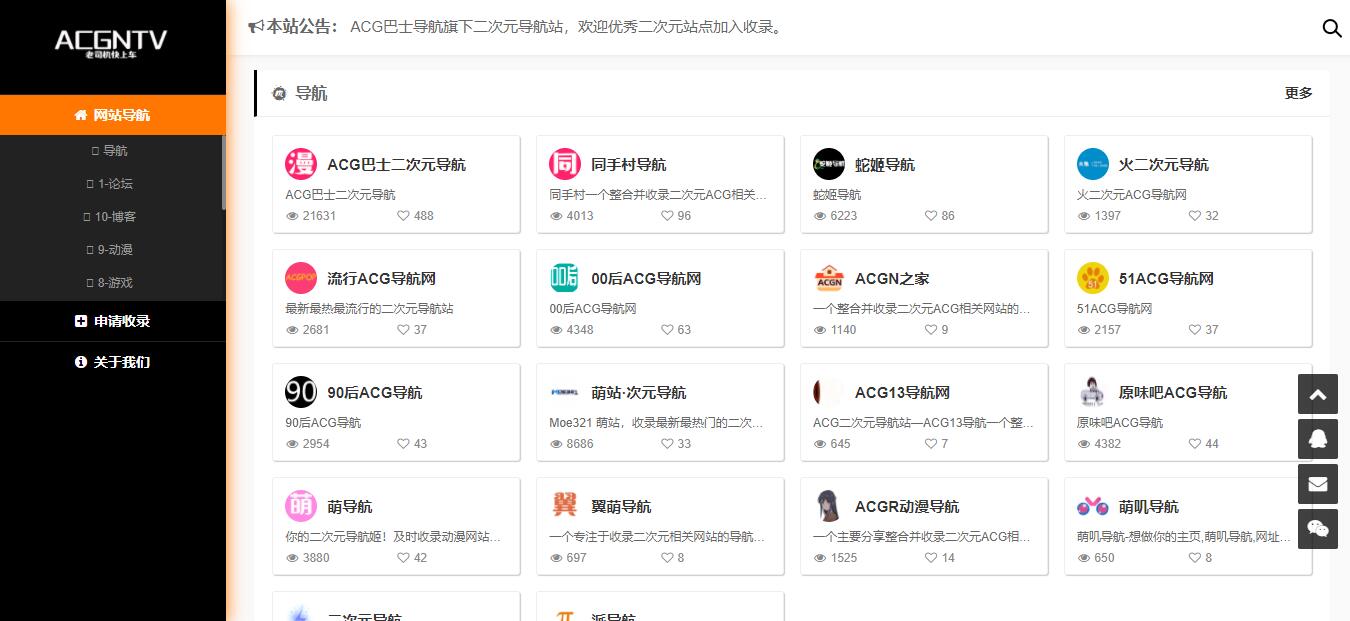The height and width of the screenshot is (621, 1350).
Task: Click the 同手村导航 logo icon
Action: [x=565, y=164]
